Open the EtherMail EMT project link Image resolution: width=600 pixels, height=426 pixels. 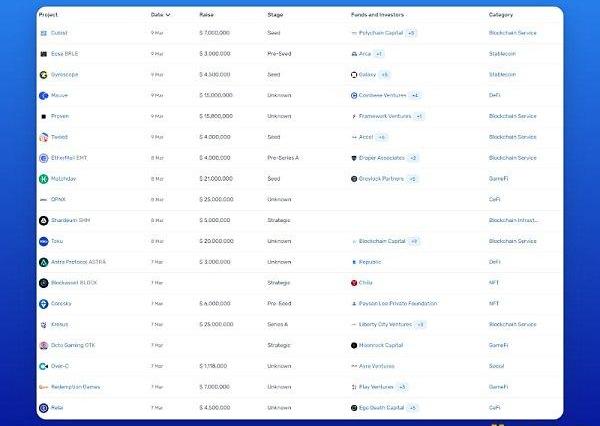73,158
